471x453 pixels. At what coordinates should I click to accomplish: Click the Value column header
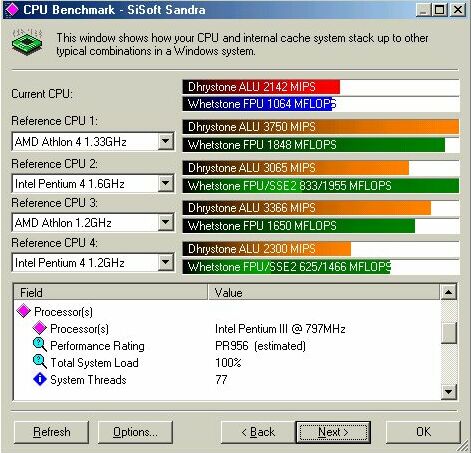pos(324,292)
